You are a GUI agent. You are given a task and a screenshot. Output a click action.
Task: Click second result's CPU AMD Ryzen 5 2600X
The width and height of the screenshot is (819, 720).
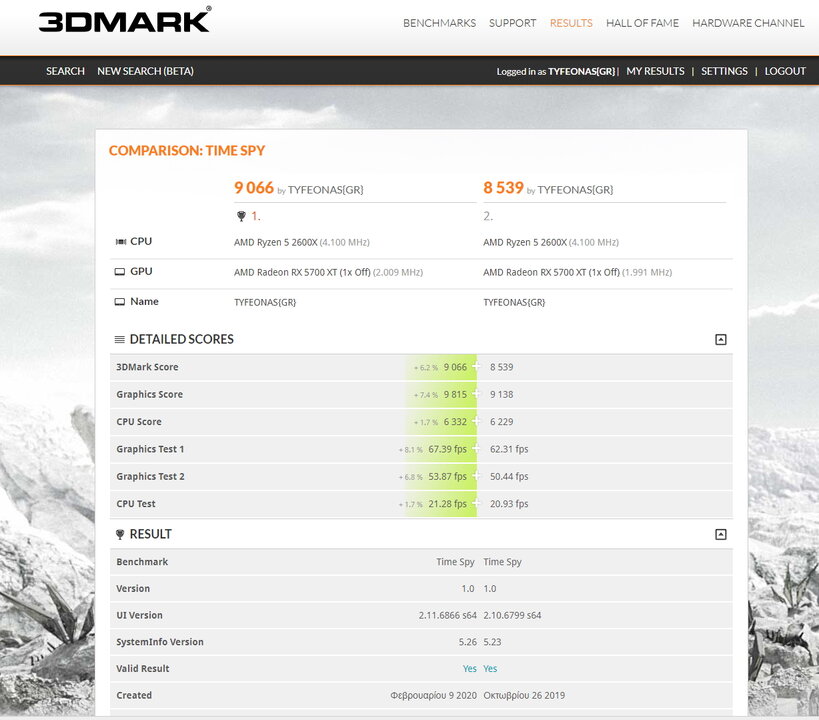click(x=524, y=242)
